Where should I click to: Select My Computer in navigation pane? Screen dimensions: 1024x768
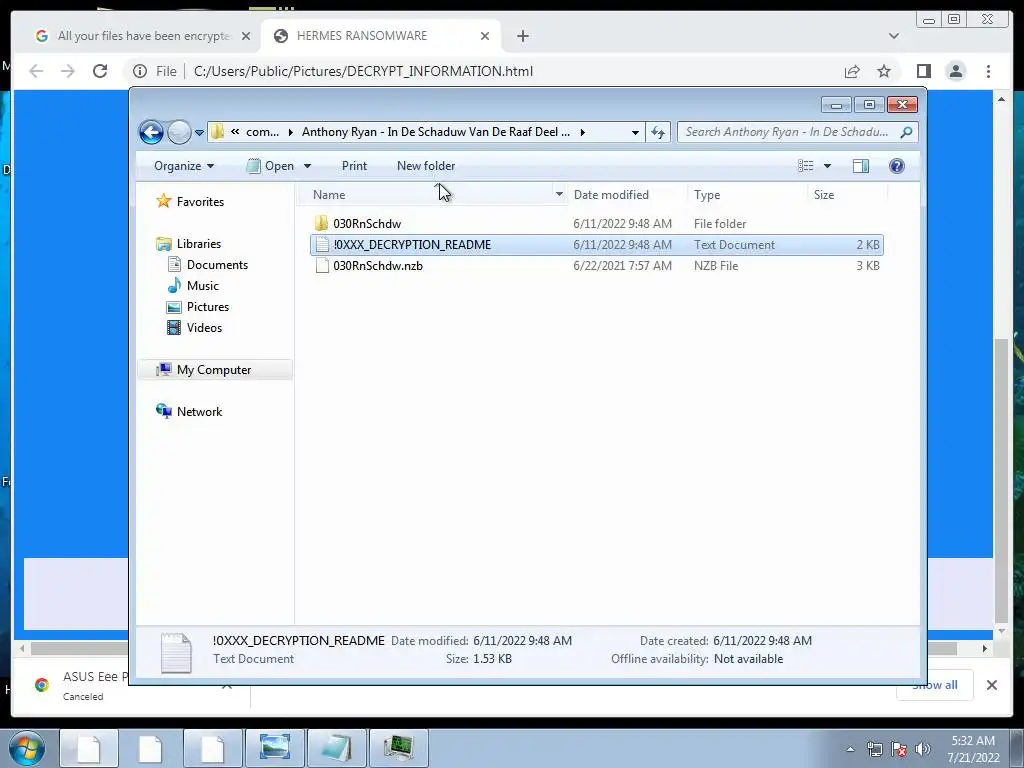[x=214, y=370]
